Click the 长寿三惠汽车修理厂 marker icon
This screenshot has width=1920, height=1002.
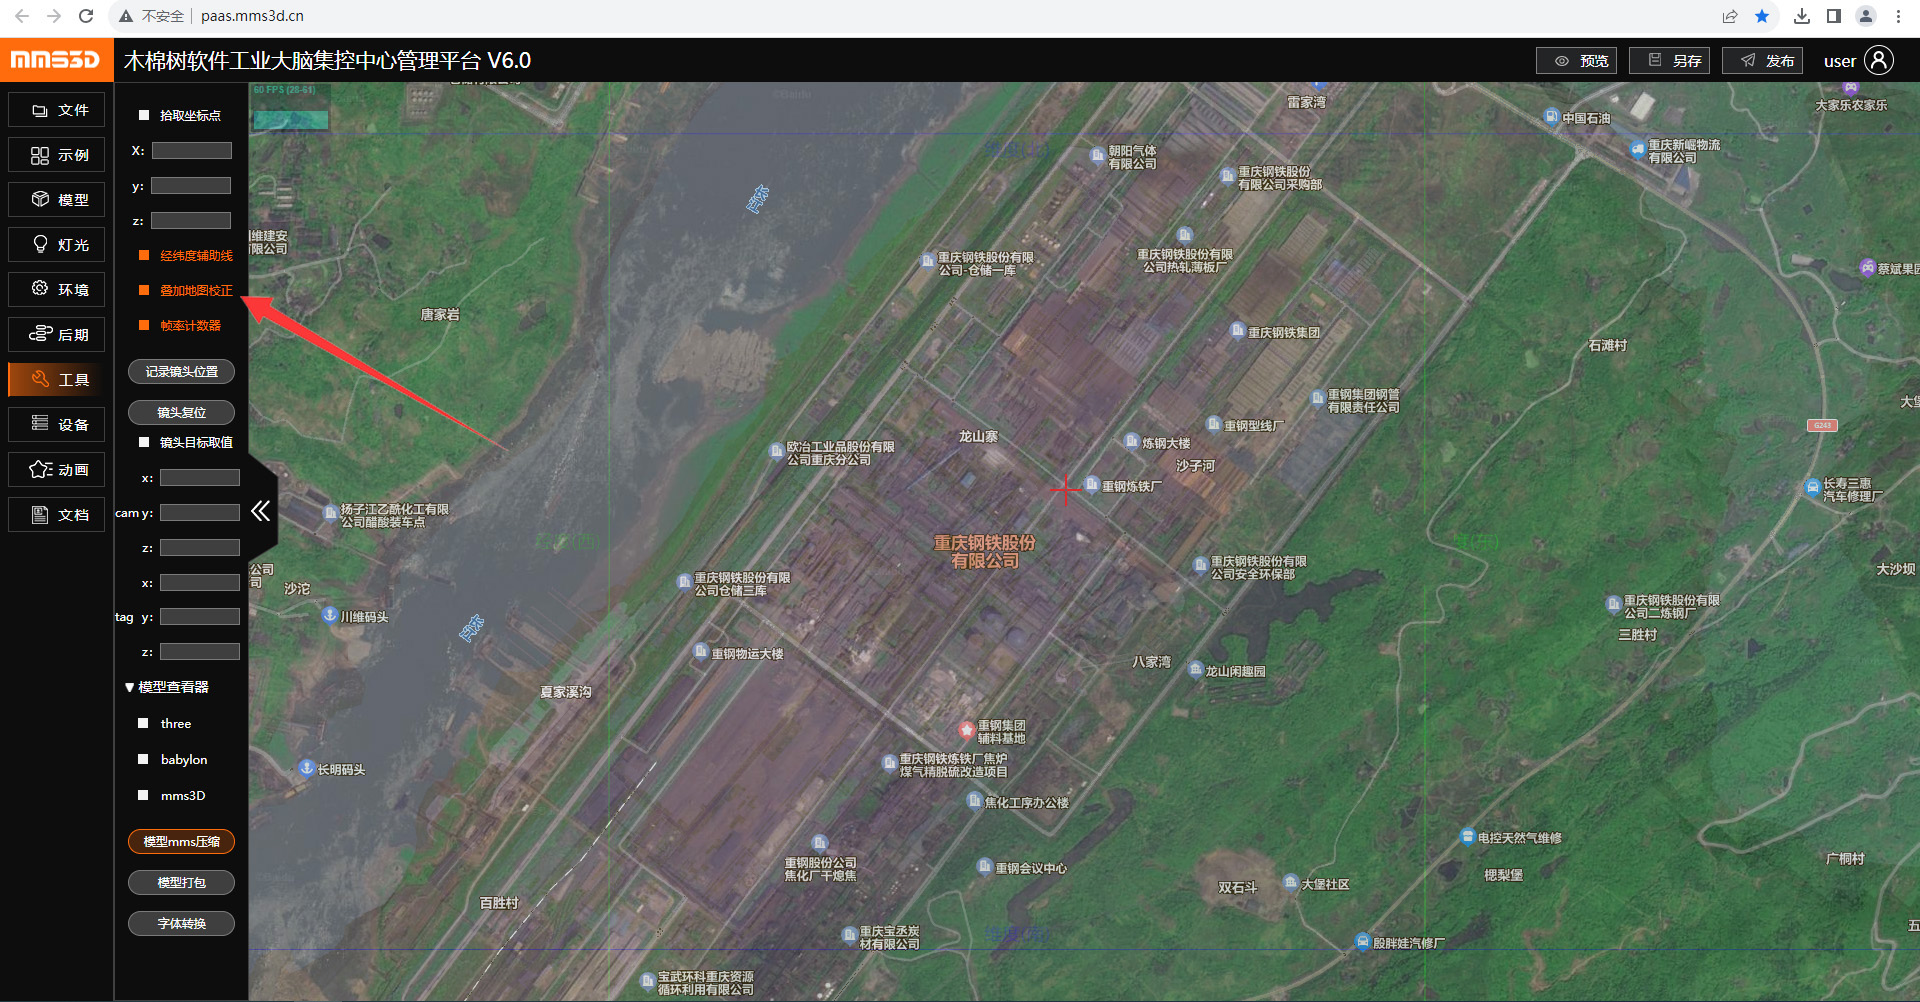[x=1812, y=488]
